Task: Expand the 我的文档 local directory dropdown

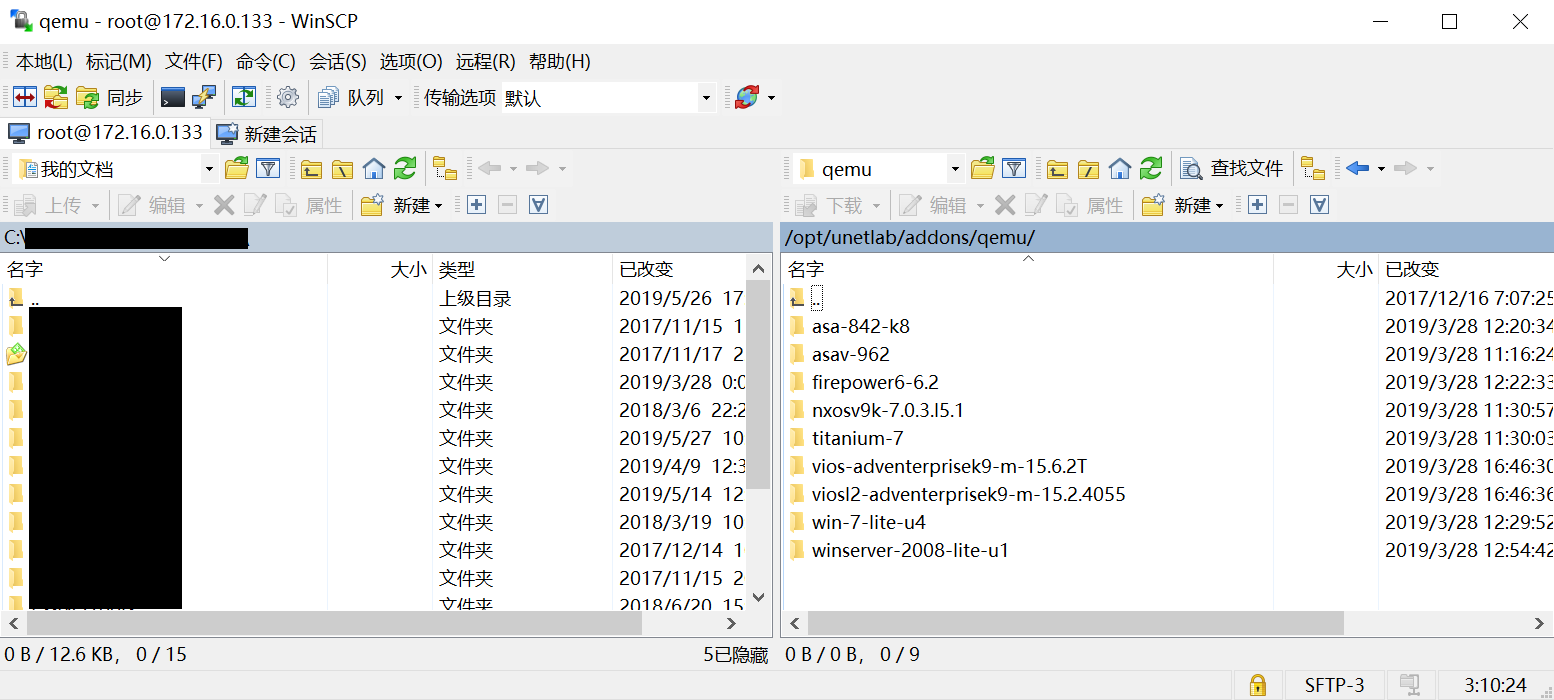Action: [x=209, y=169]
